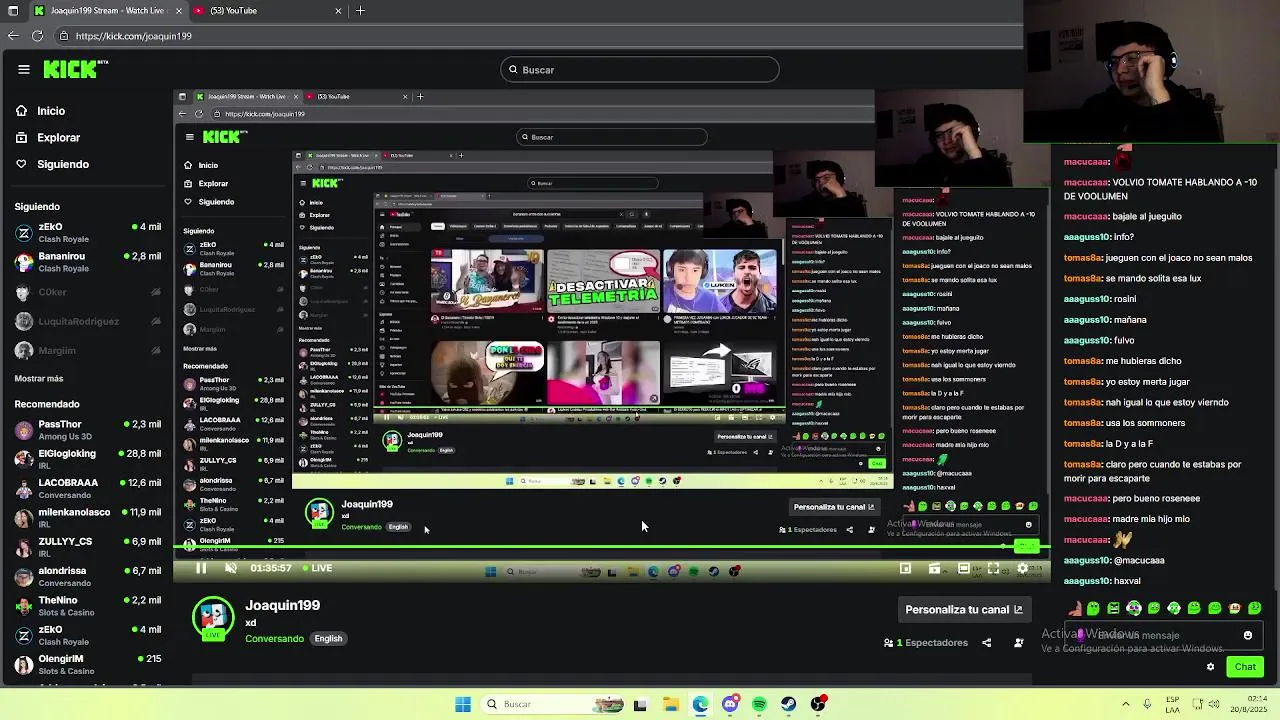The width and height of the screenshot is (1280, 720).
Task: Open the emoji picker in chat
Action: point(1248,635)
